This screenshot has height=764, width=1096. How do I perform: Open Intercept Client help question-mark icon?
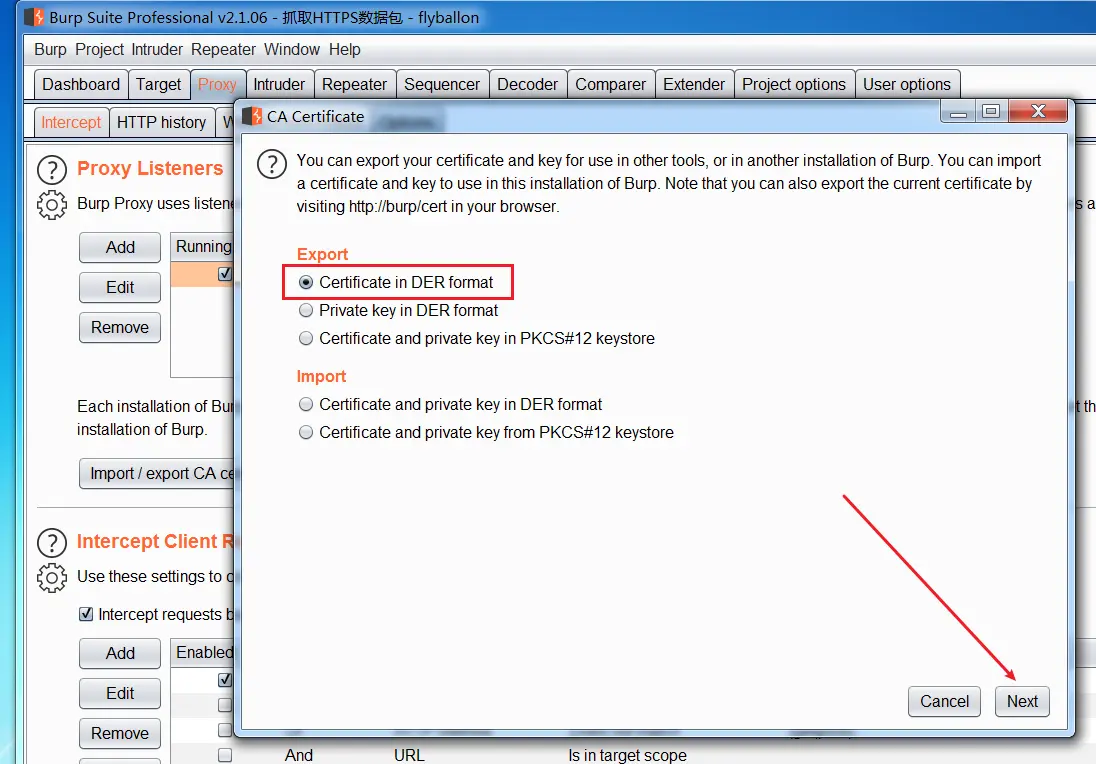52,542
